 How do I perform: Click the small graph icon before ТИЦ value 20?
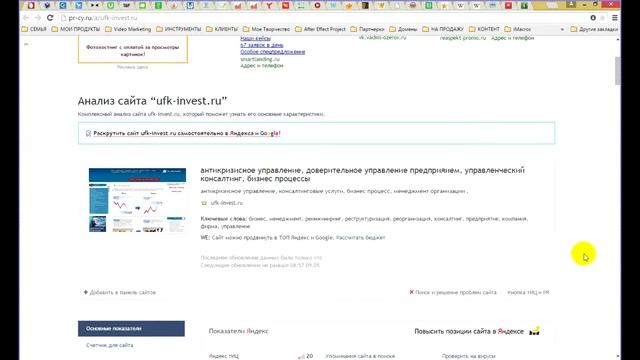coord(301,356)
